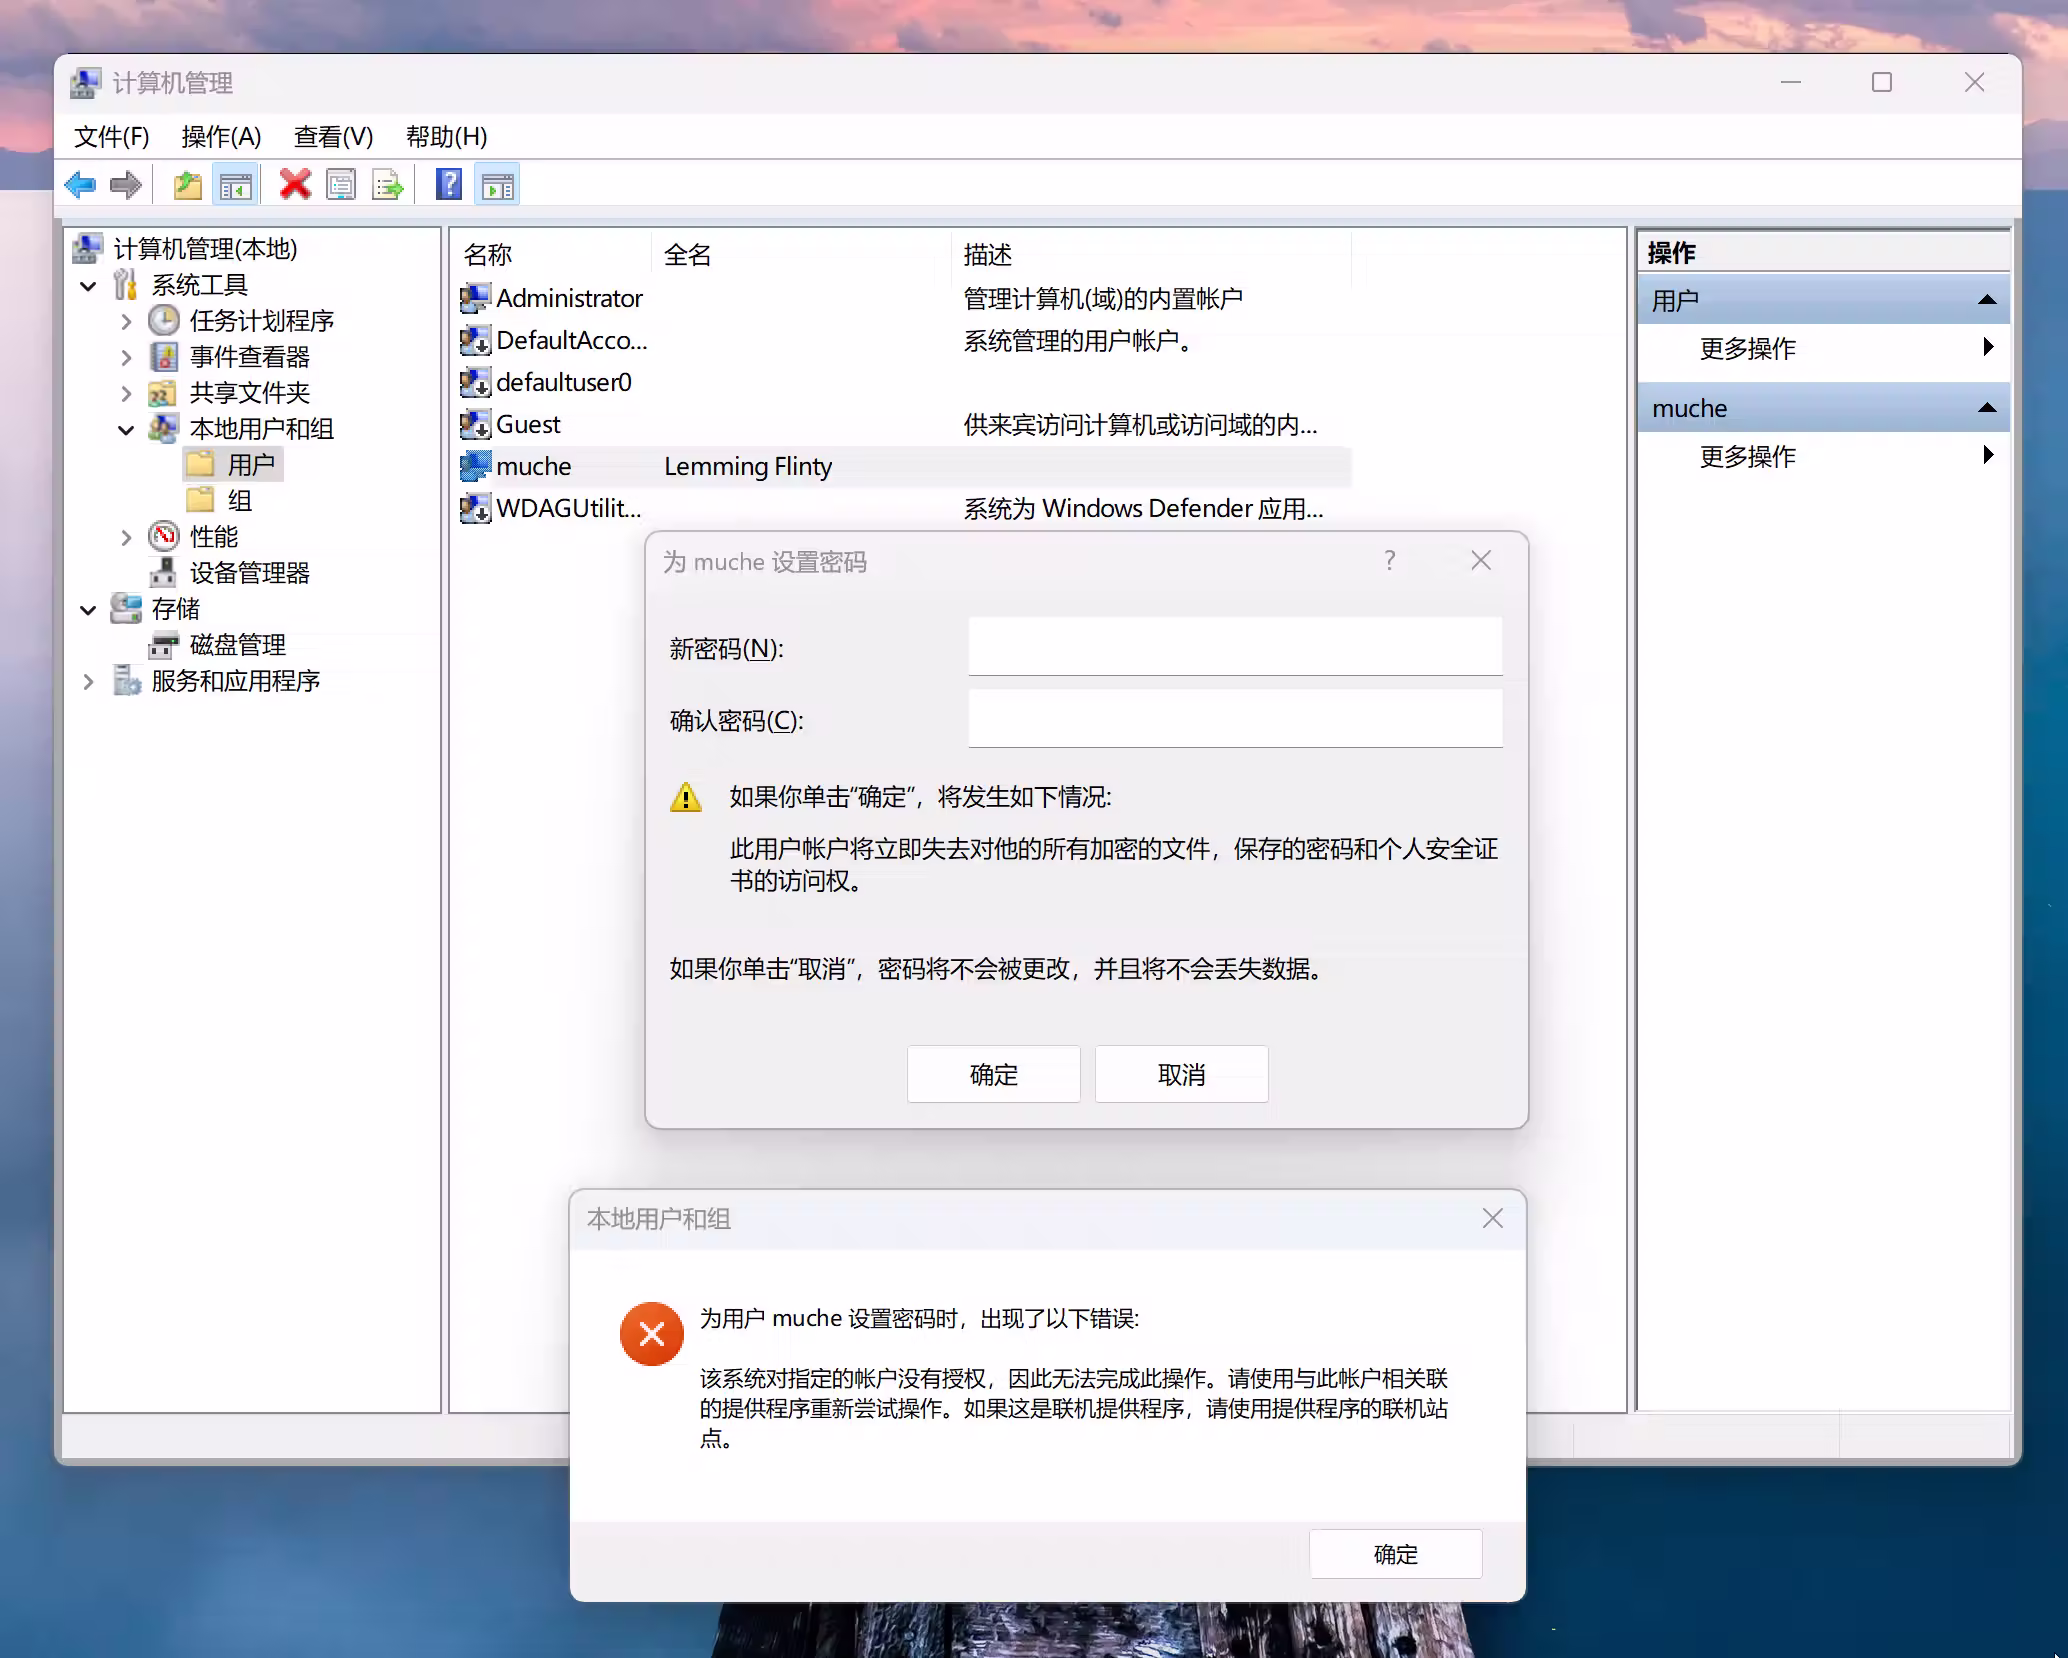
Task: Open the 操作(A) menu
Action: coord(221,137)
